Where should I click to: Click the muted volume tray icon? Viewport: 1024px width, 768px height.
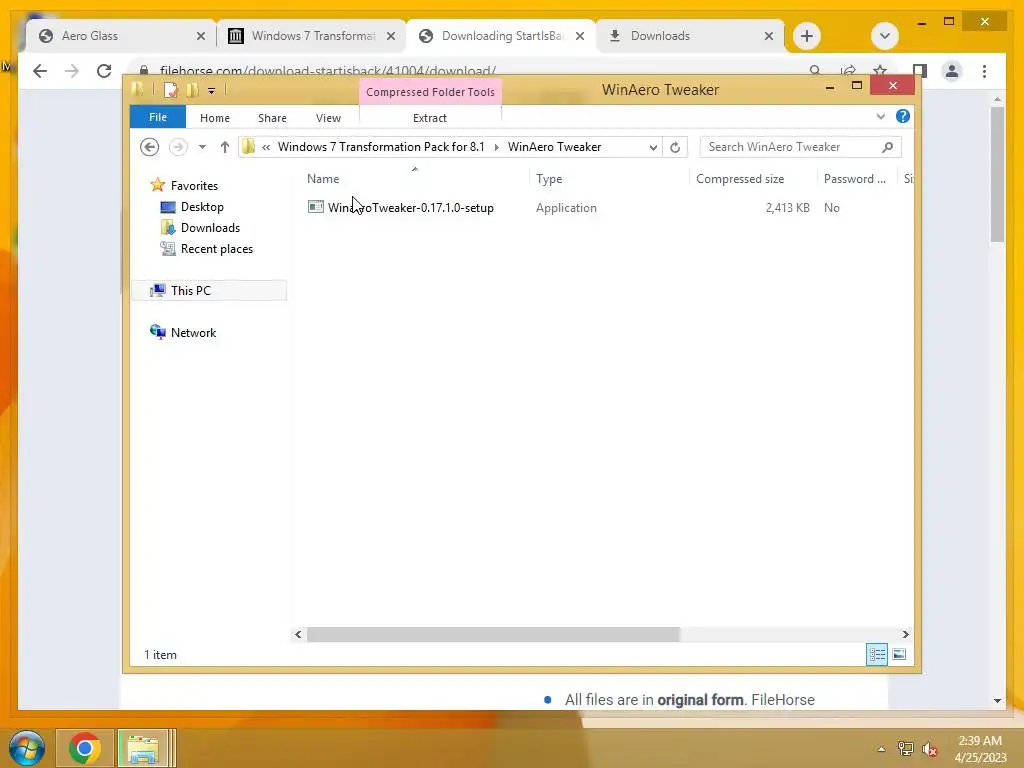929,749
